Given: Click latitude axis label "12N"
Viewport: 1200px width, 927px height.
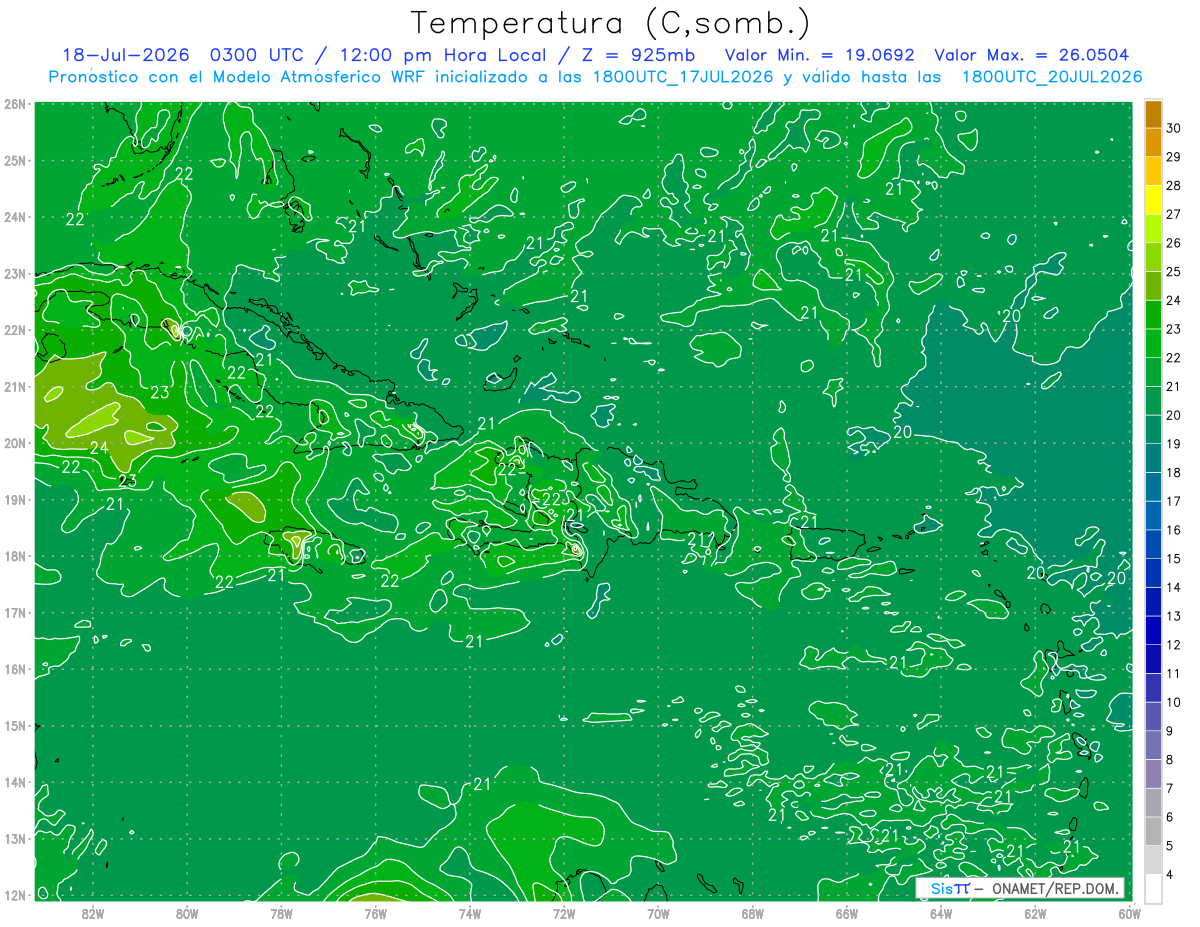Looking at the screenshot, I should point(15,895).
